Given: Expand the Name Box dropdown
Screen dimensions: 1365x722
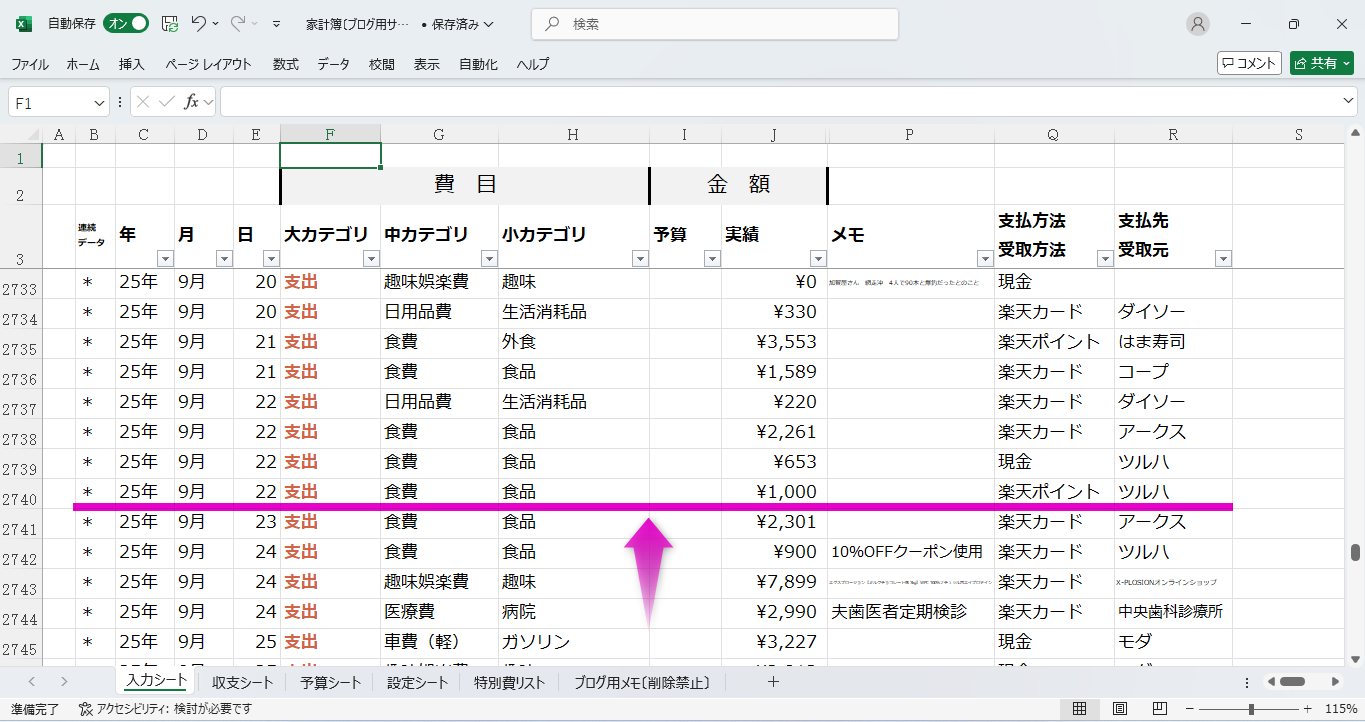Looking at the screenshot, I should pyautogui.click(x=99, y=102).
